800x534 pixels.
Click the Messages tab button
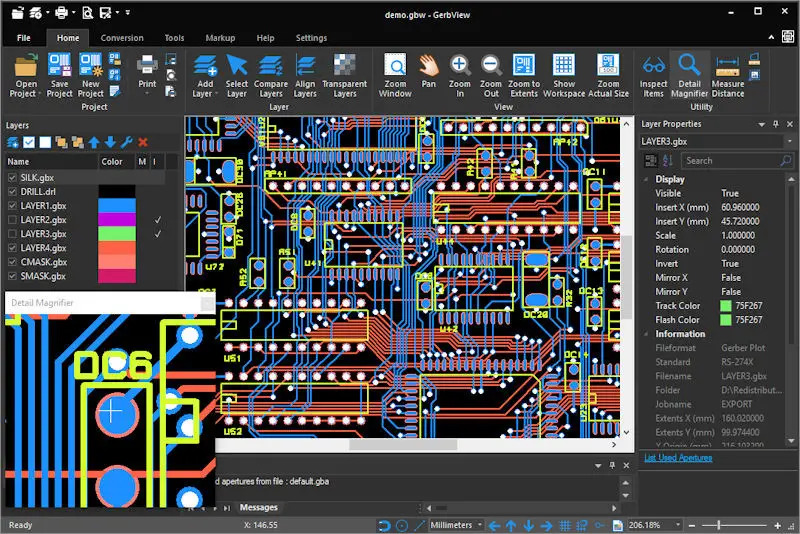258,508
